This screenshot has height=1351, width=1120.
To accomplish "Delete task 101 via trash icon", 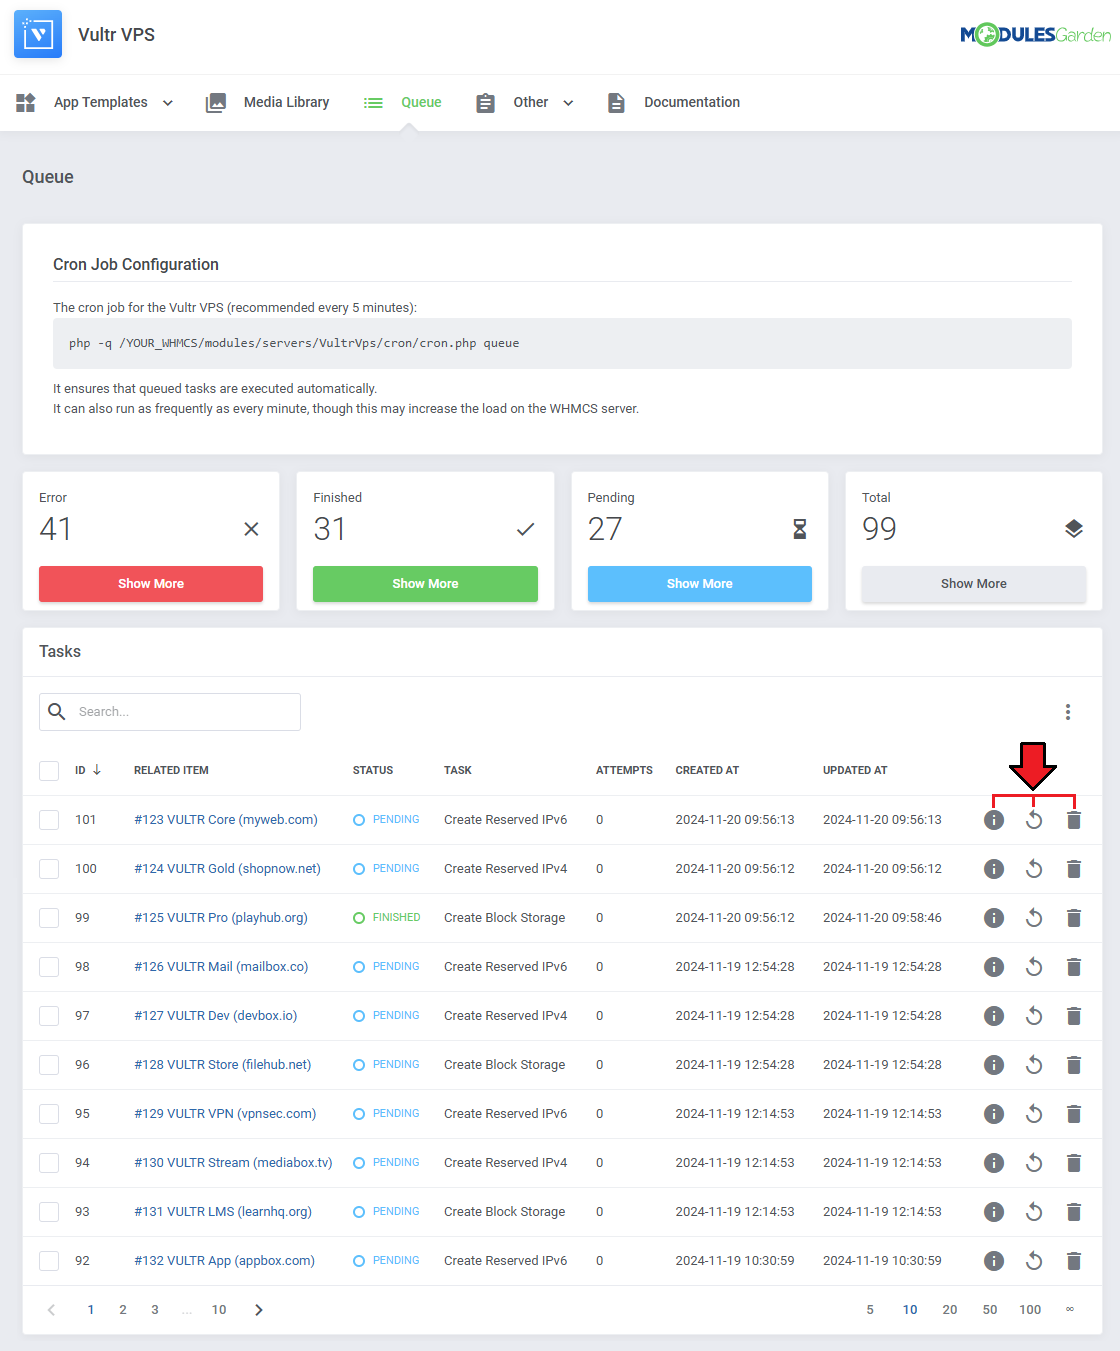I will pyautogui.click(x=1074, y=820).
